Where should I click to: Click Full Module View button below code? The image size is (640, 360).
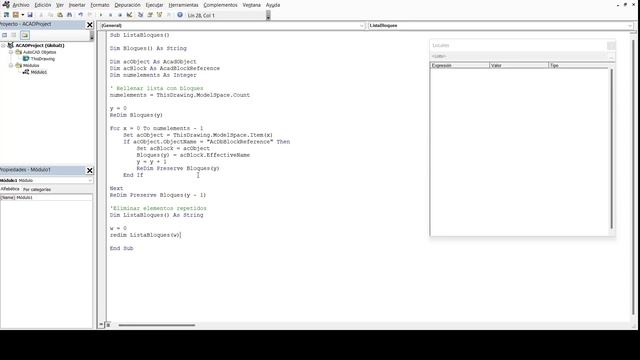108,325
